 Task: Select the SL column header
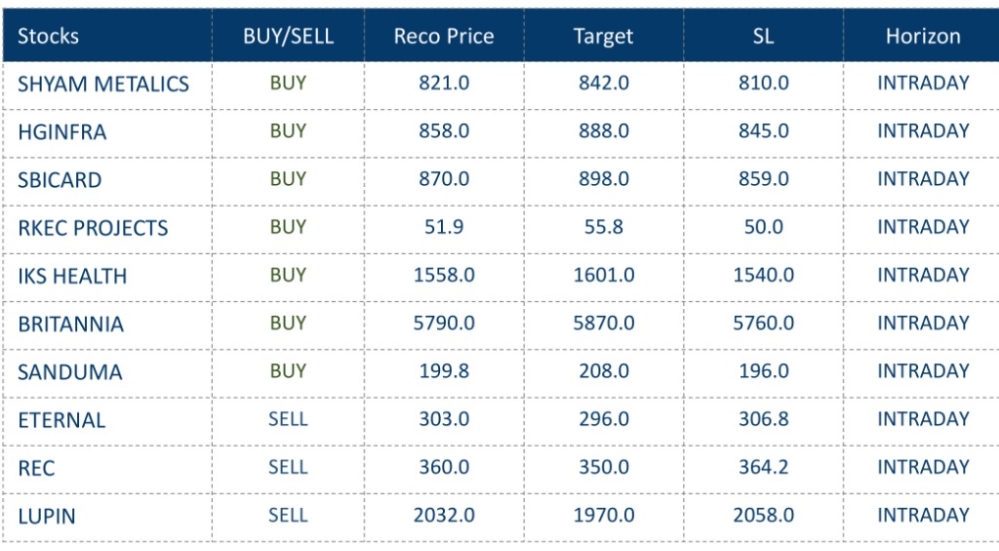pos(763,37)
